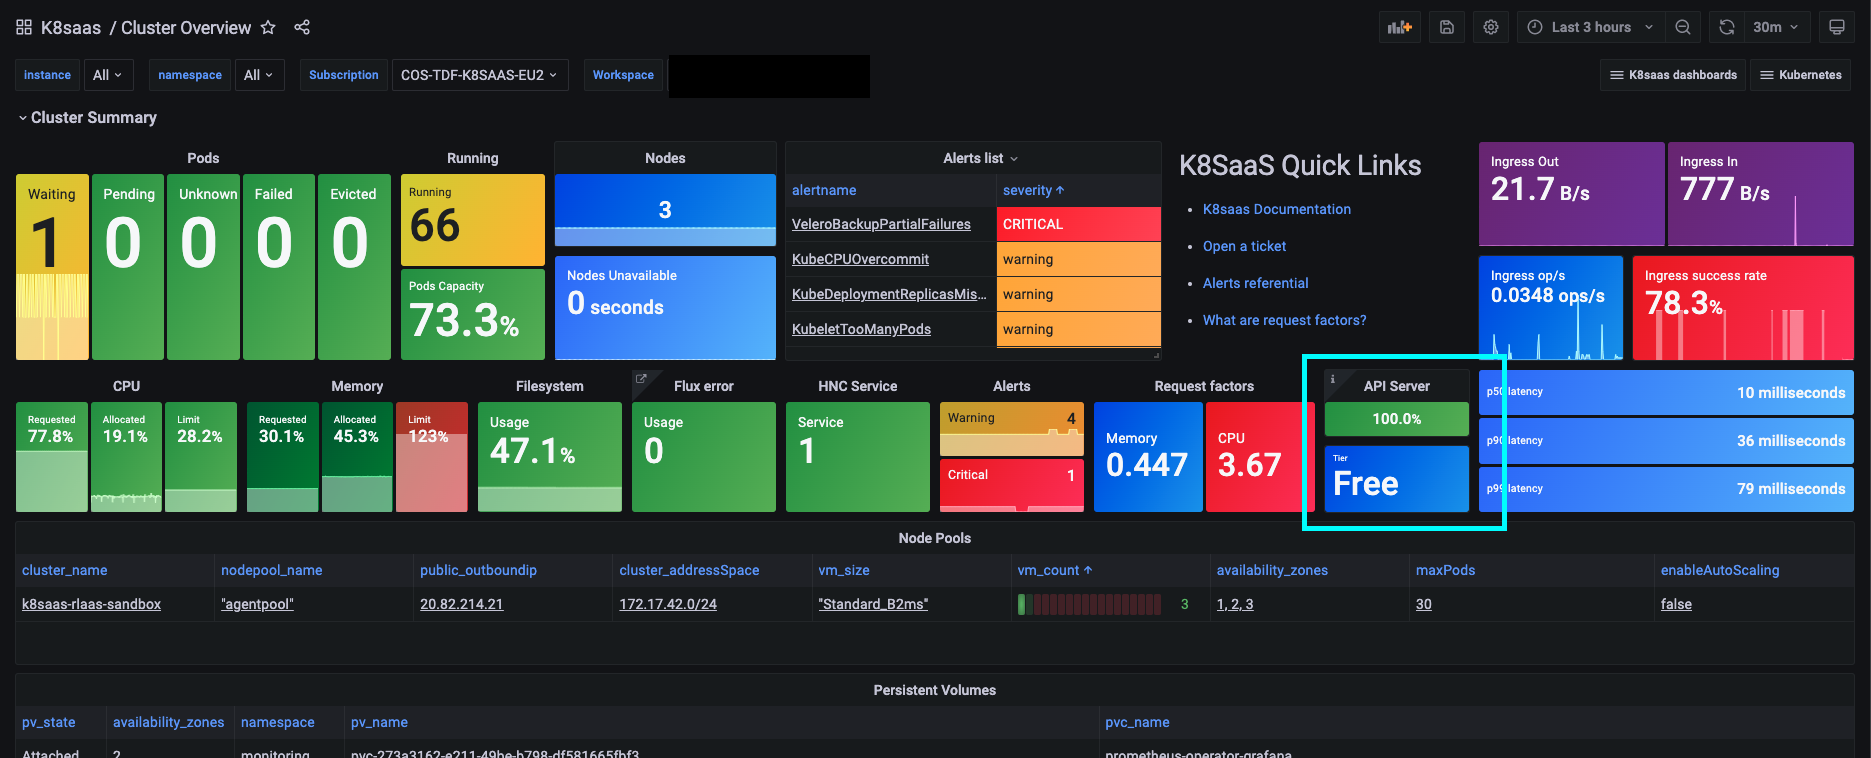The image size is (1871, 758).
Task: Sort node pools by maxPods column
Action: coord(1445,570)
